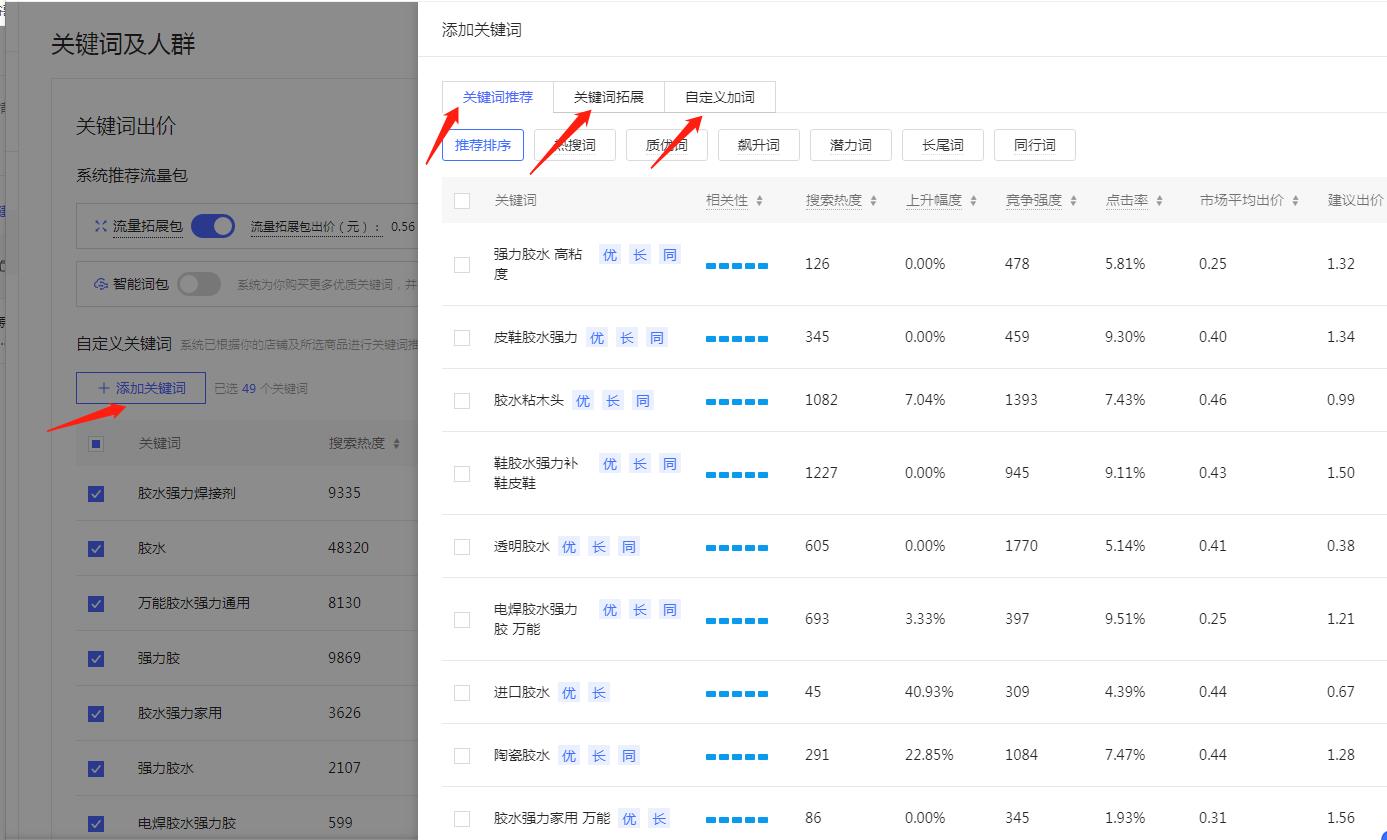1387x840 pixels.
Task: Check the select-all box in recommendation table header
Action: 462,201
